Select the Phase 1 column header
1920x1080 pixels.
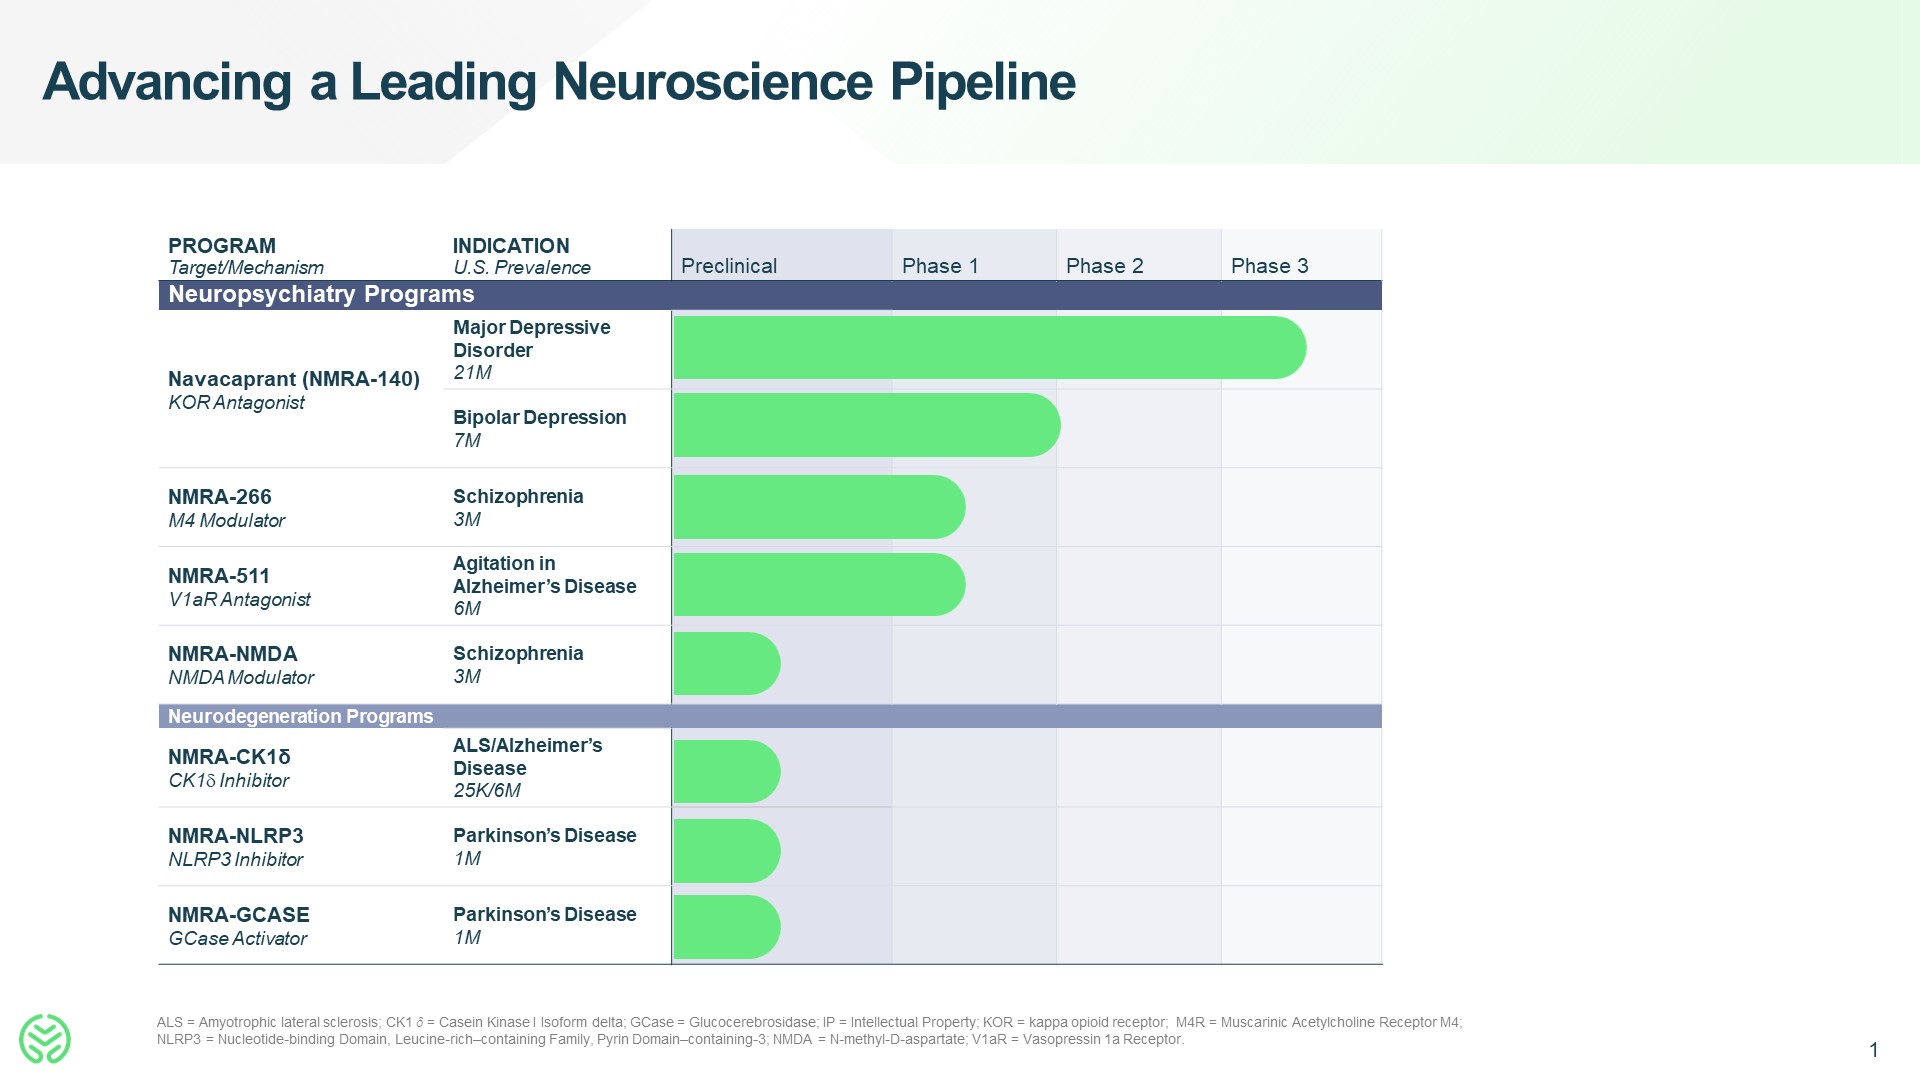point(940,266)
